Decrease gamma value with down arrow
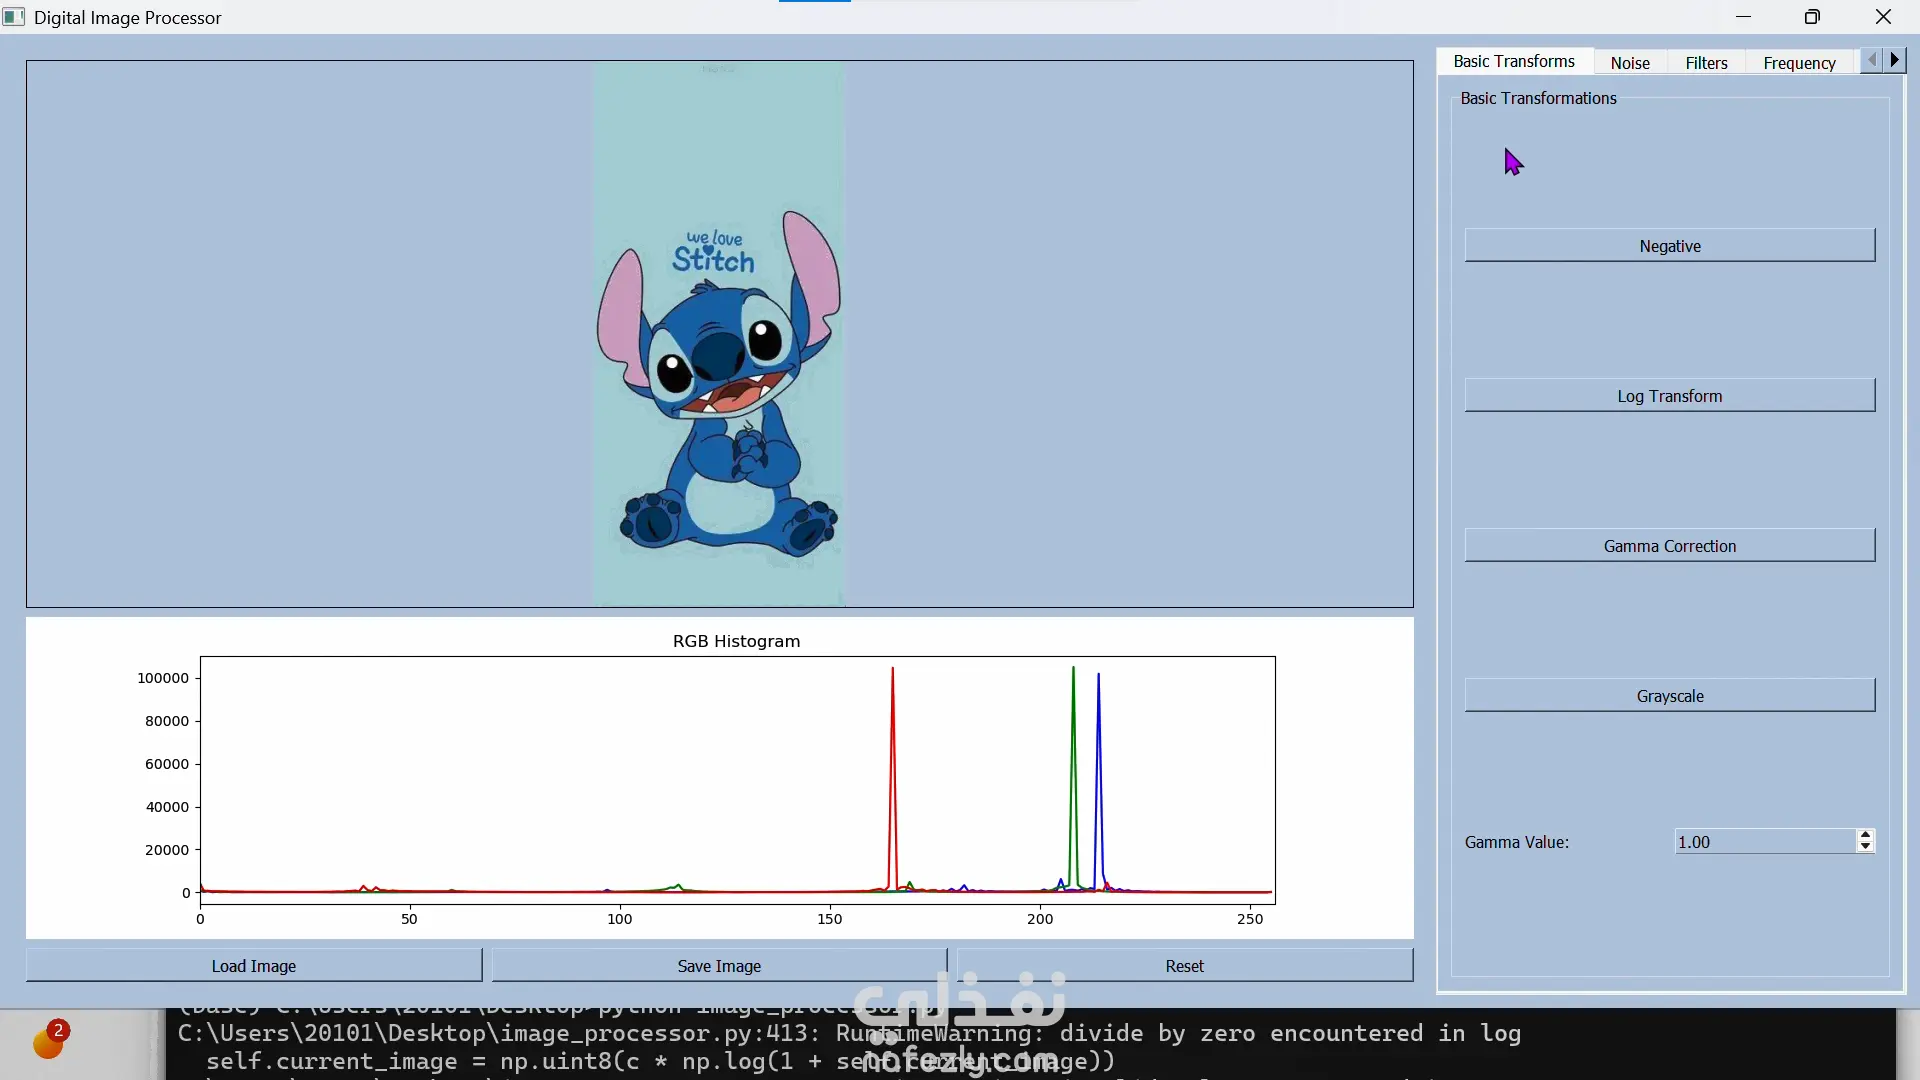 pos(1865,847)
